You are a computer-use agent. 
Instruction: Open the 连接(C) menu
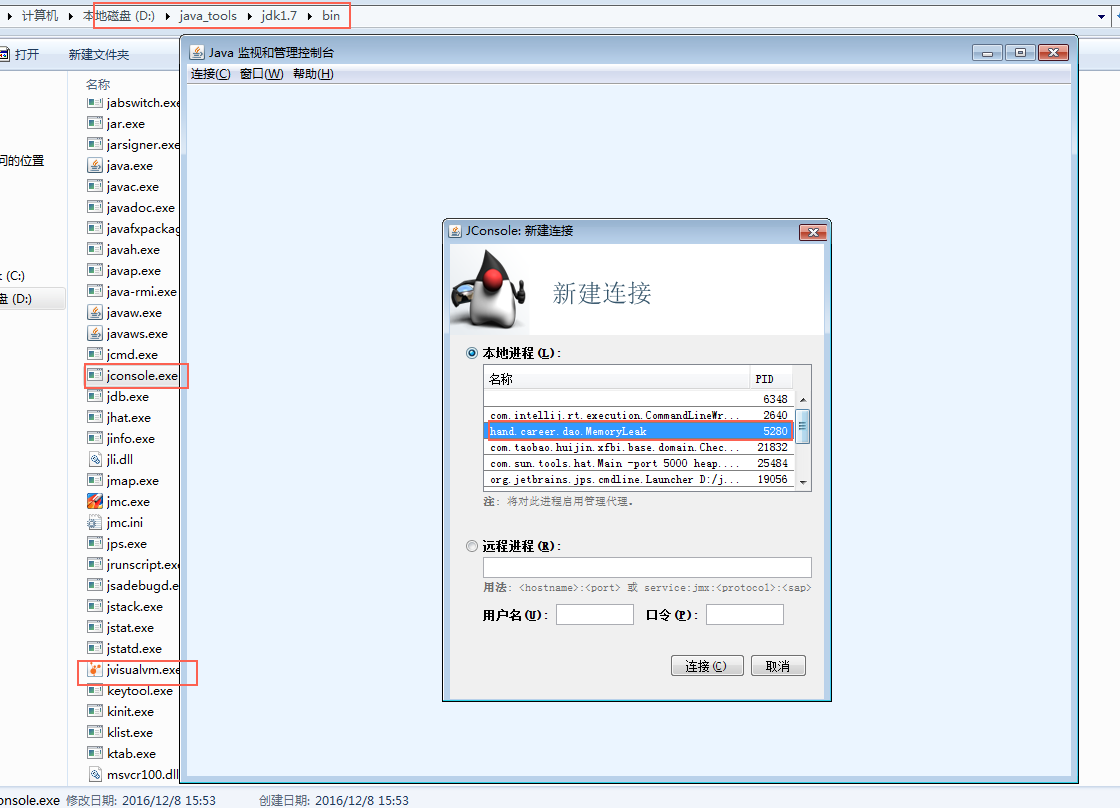click(x=210, y=74)
